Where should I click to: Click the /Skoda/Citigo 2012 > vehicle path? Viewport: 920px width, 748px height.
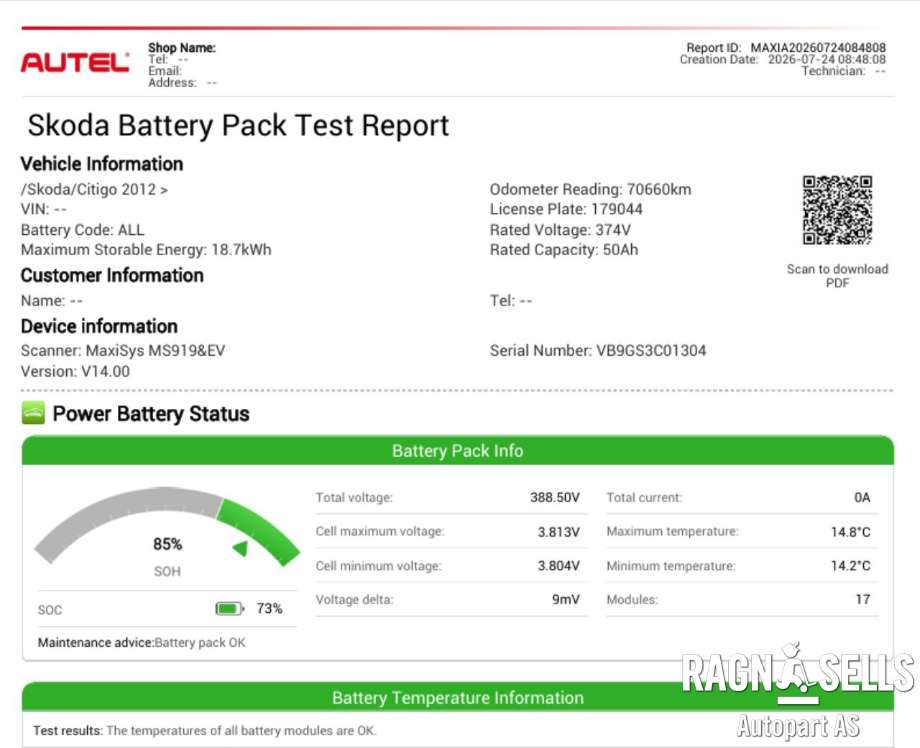click(94, 189)
